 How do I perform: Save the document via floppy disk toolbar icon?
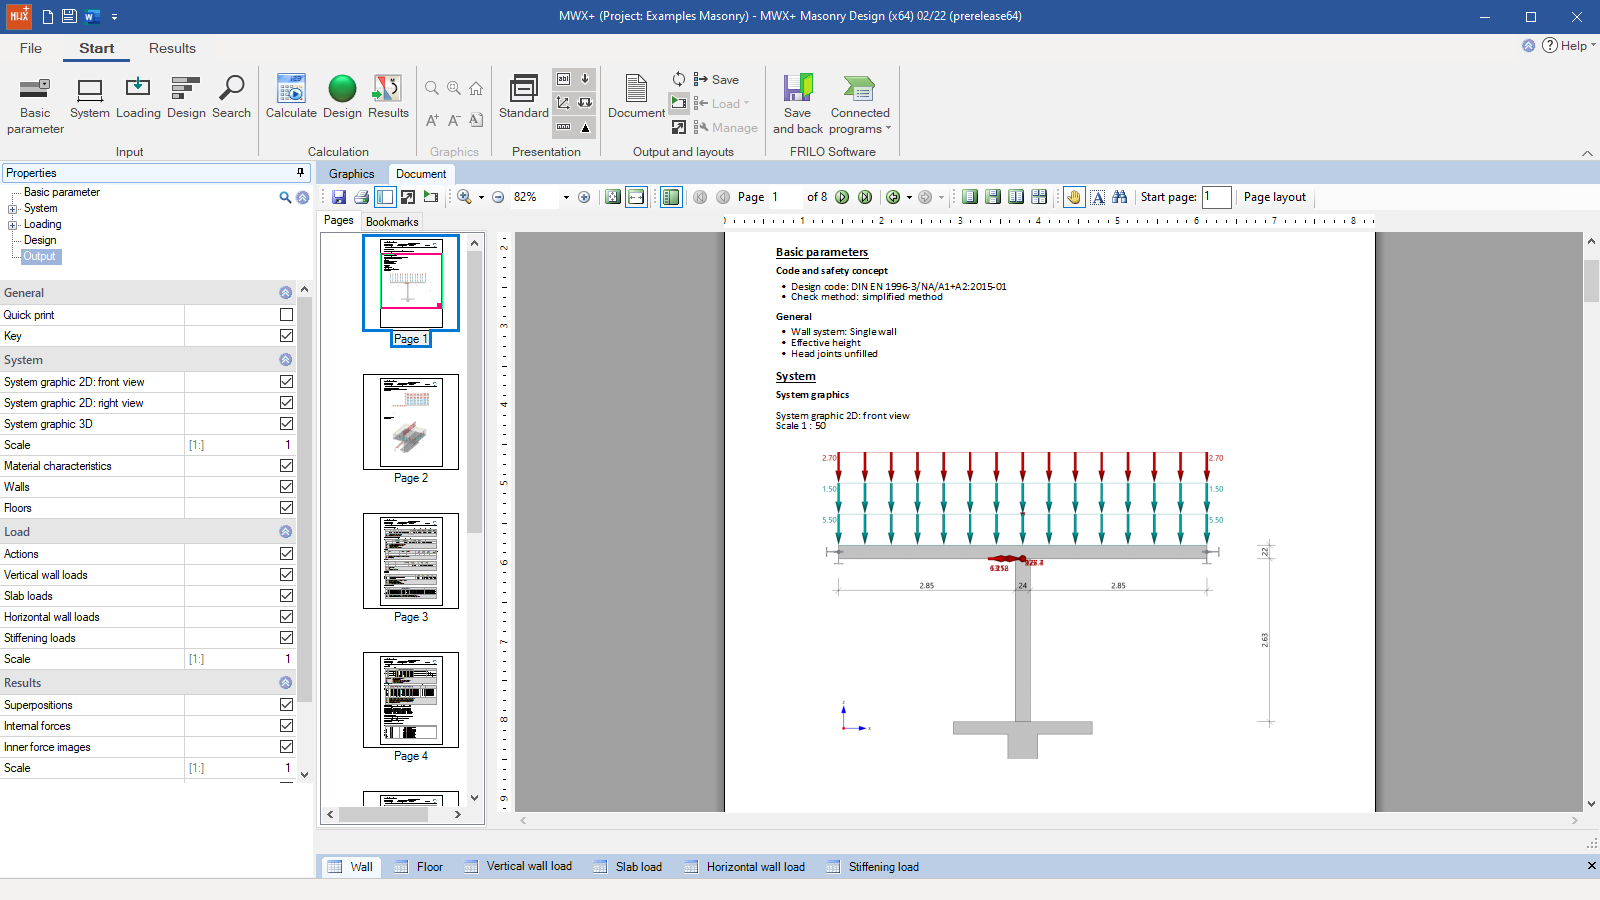pos(339,197)
